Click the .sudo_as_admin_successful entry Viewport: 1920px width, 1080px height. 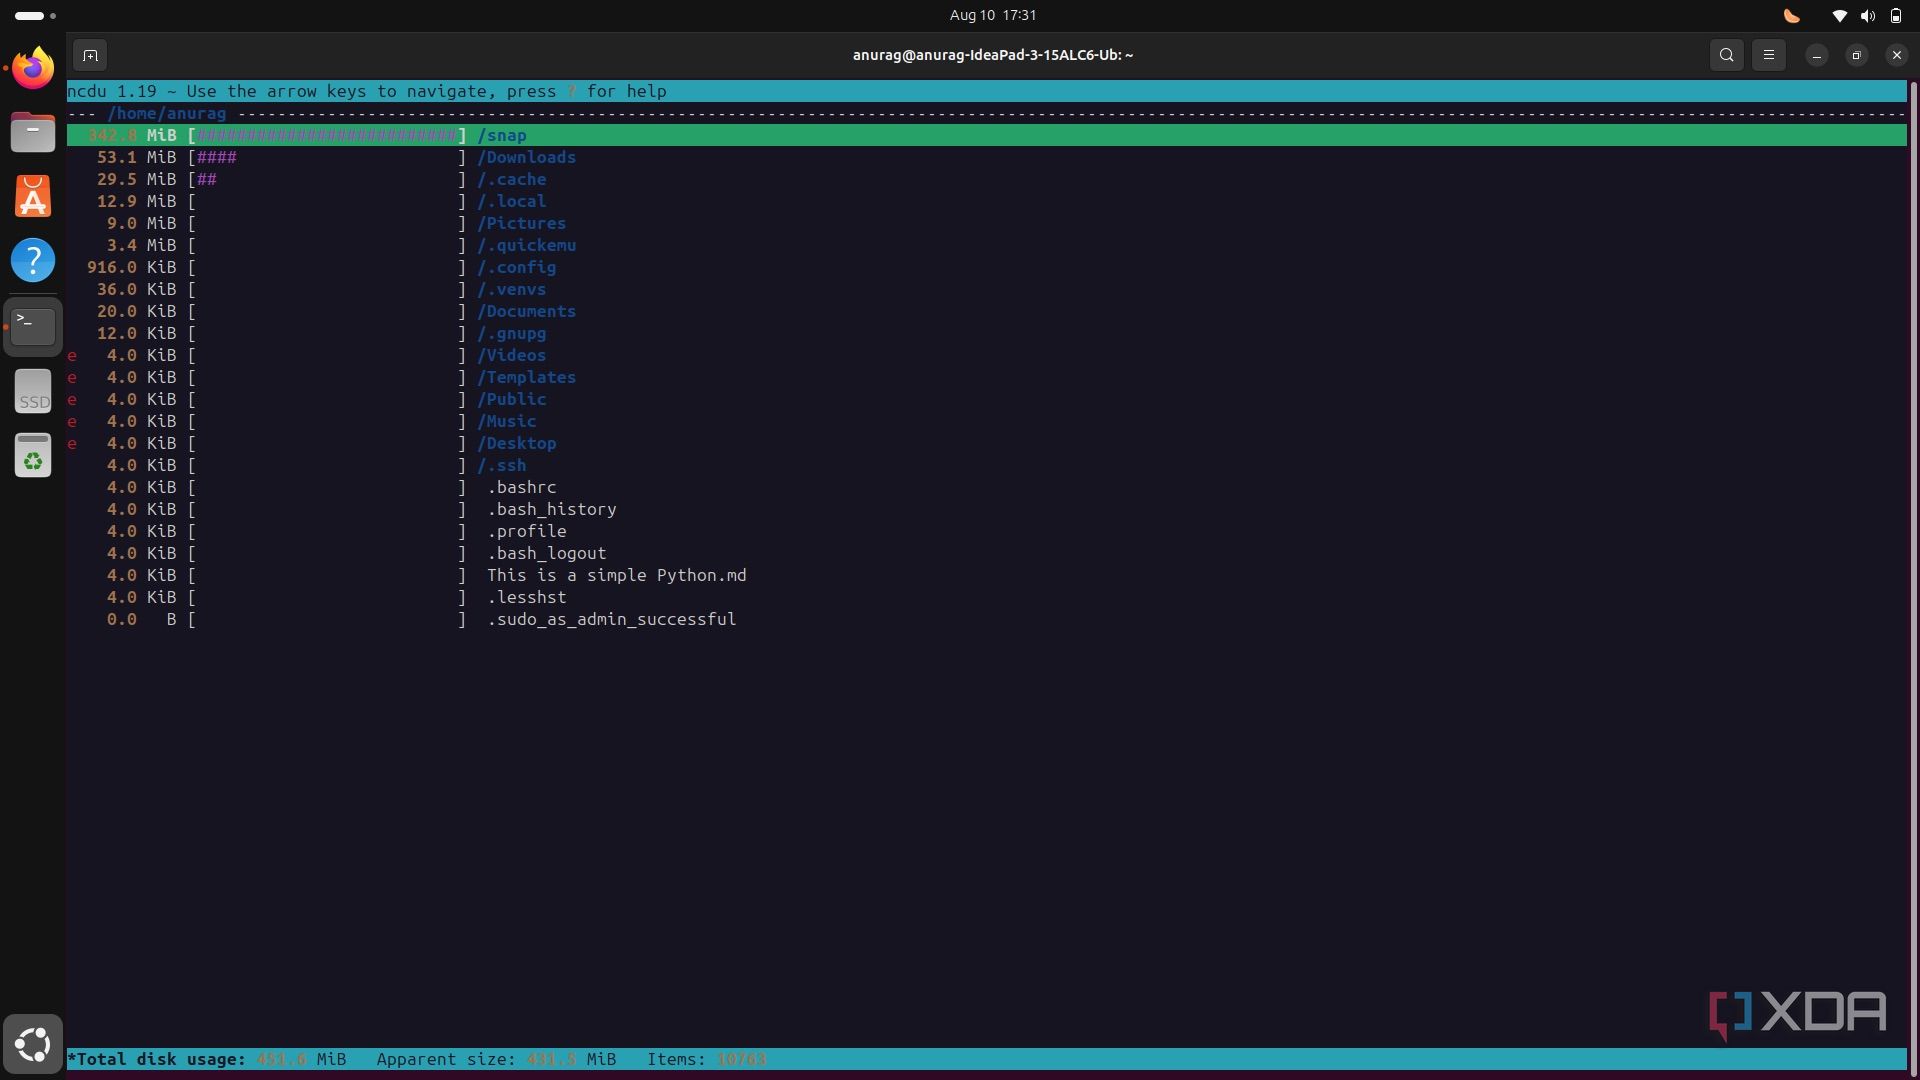(x=612, y=619)
